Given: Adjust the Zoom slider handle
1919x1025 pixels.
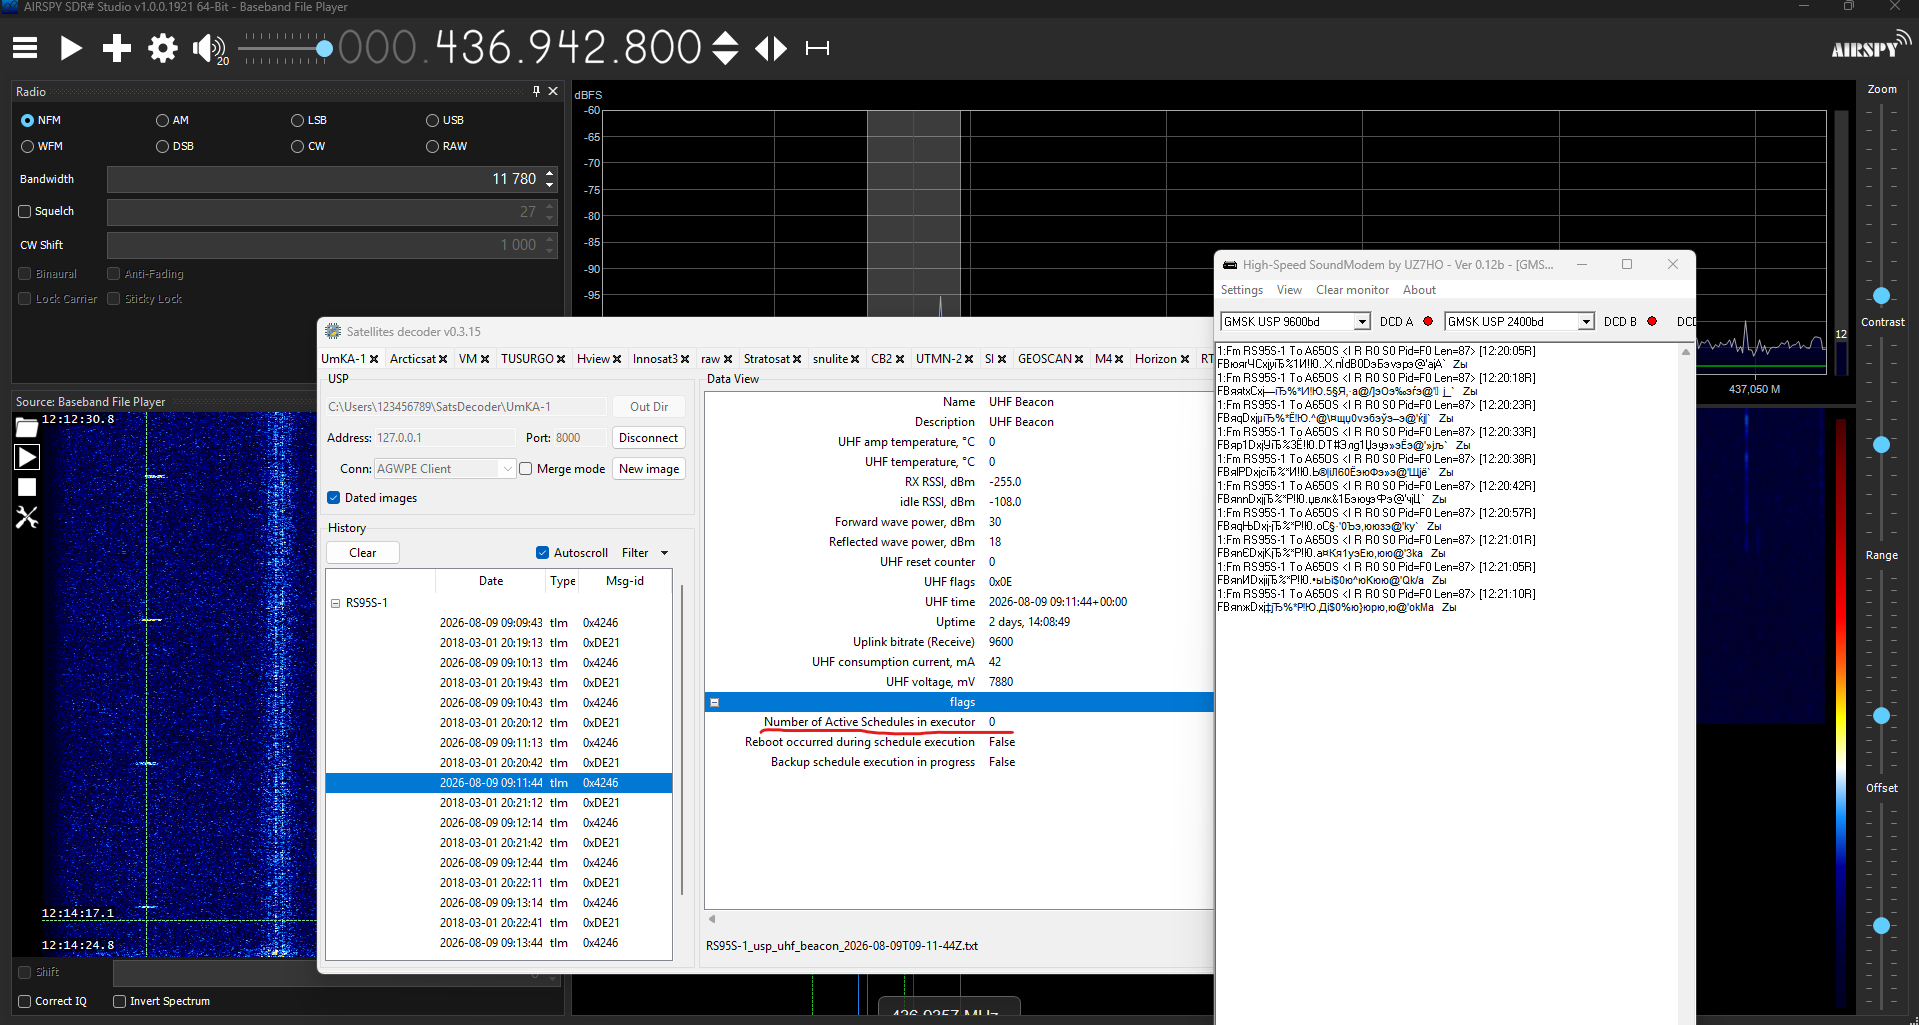Looking at the screenshot, I should coord(1881,296).
